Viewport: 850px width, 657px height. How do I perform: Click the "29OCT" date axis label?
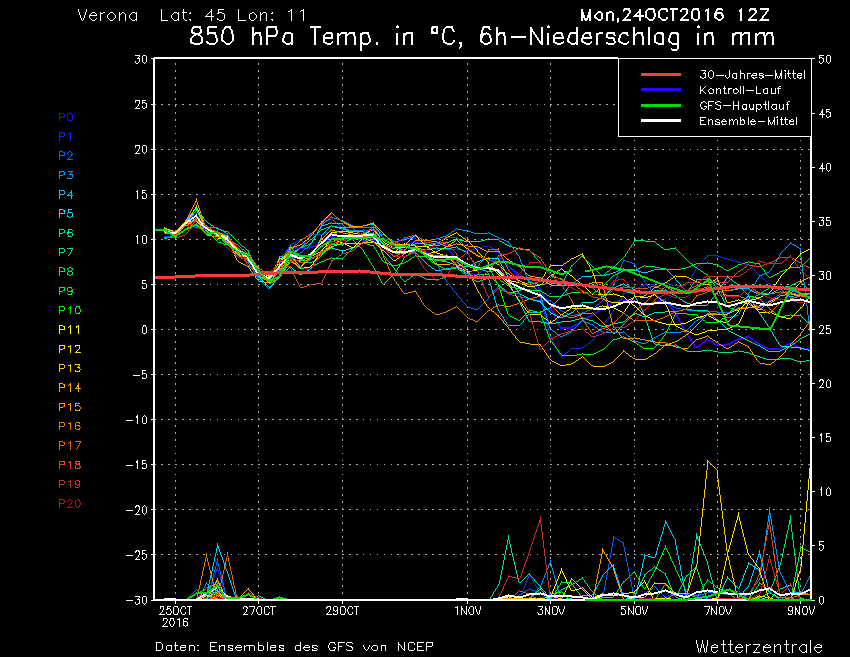click(342, 611)
